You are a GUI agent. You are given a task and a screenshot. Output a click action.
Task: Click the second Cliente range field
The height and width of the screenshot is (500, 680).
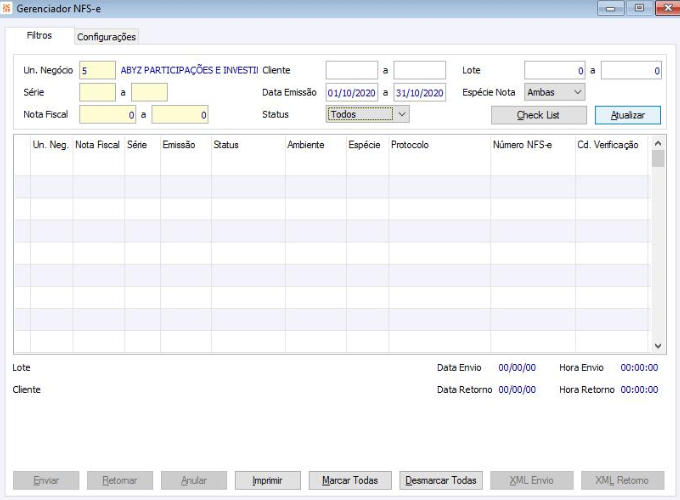click(419, 70)
